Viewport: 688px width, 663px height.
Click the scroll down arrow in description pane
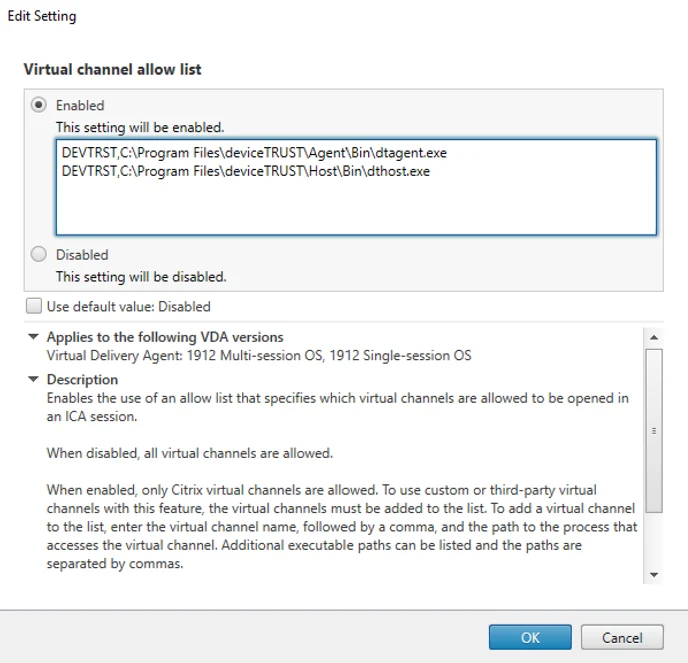tap(654, 575)
